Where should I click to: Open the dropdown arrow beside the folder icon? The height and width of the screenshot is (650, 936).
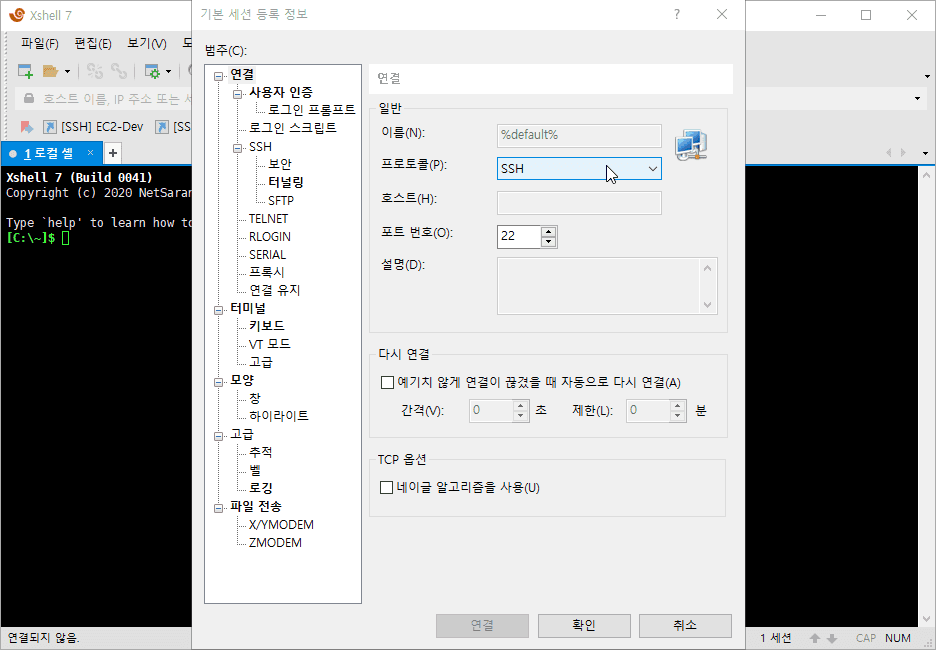click(x=67, y=72)
